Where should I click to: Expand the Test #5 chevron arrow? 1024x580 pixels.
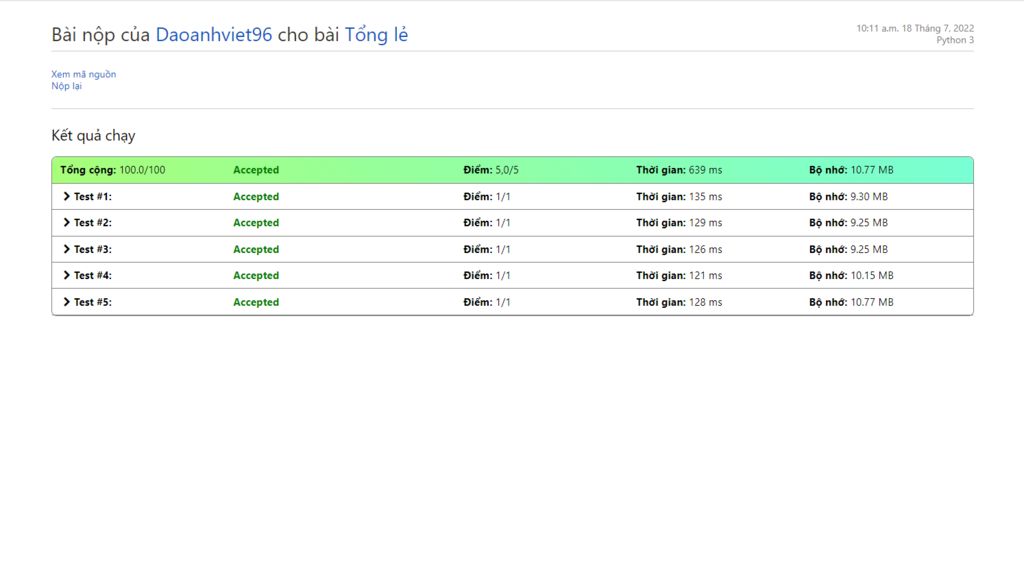click(66, 302)
